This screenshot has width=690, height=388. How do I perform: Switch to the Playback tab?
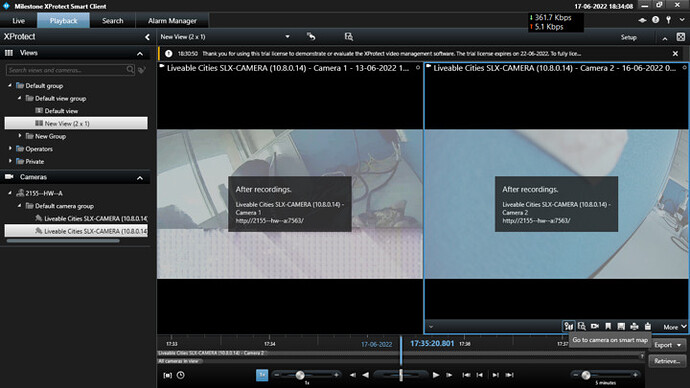coord(63,21)
